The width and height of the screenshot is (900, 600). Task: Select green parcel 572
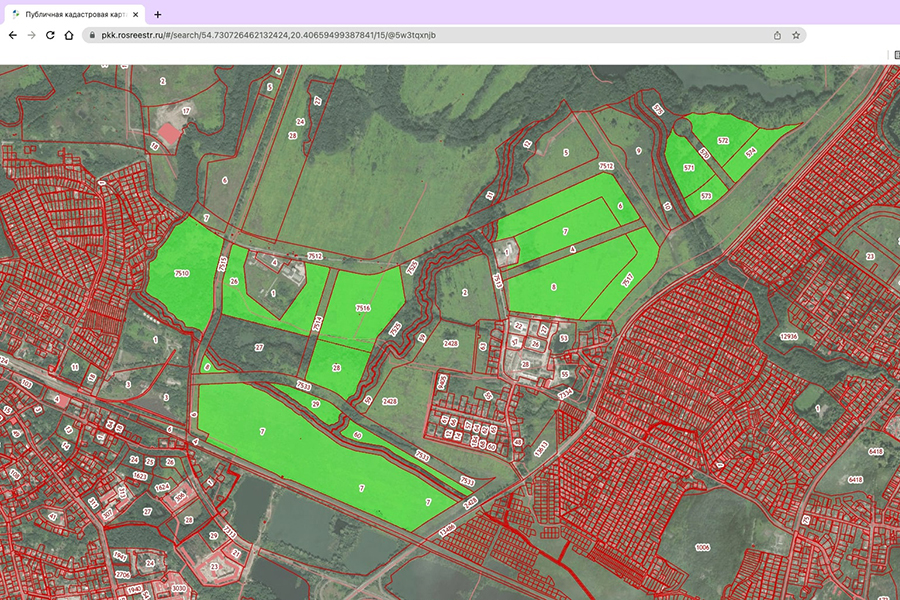(723, 141)
